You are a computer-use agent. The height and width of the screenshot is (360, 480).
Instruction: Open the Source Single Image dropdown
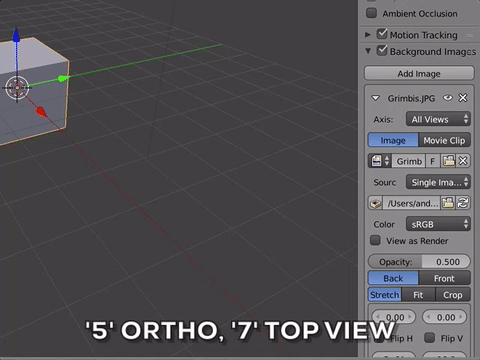tap(438, 182)
